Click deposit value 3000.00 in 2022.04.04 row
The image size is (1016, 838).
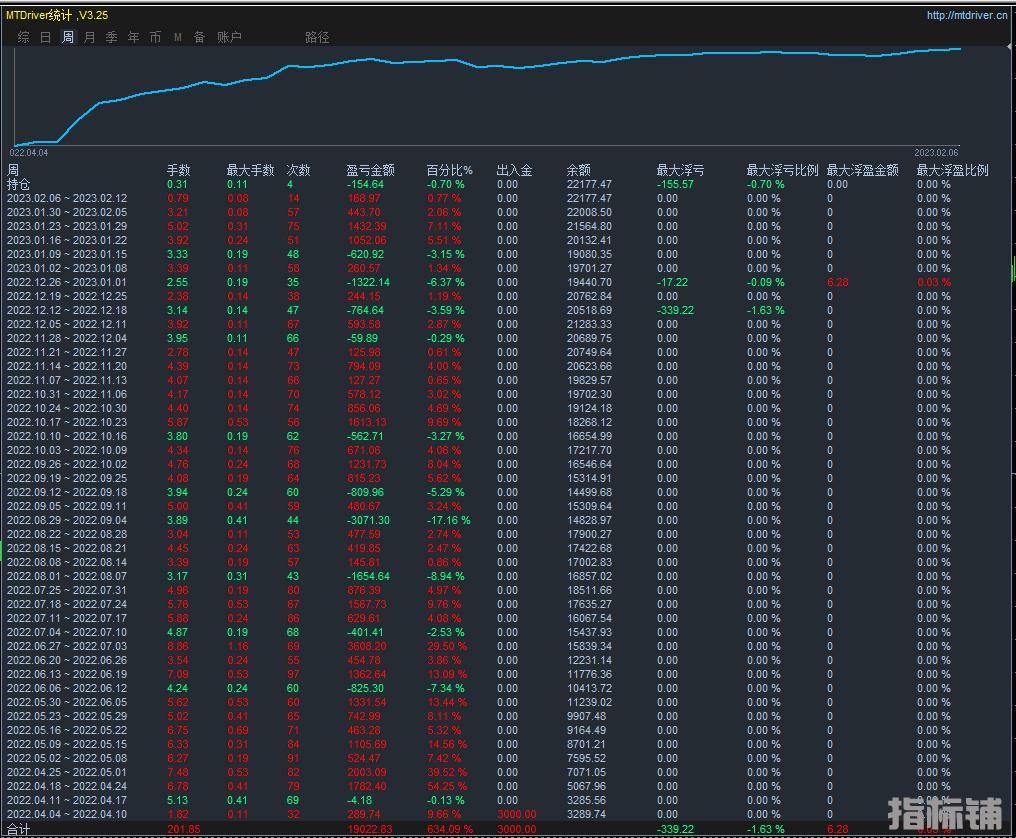pos(516,815)
